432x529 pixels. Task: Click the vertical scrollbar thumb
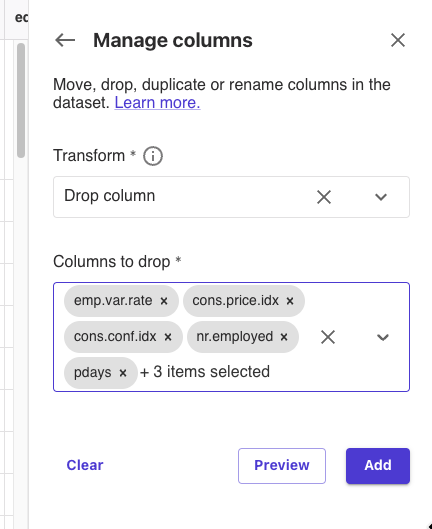tap(21, 100)
